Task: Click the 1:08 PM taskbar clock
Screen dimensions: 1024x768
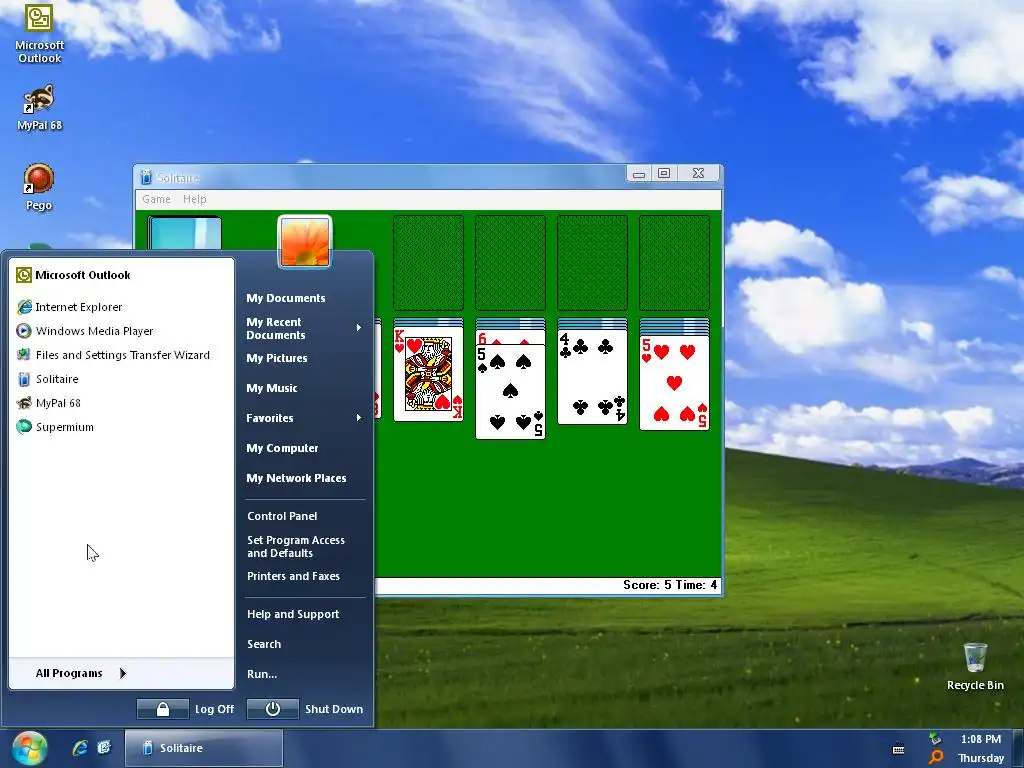Action: (980, 739)
